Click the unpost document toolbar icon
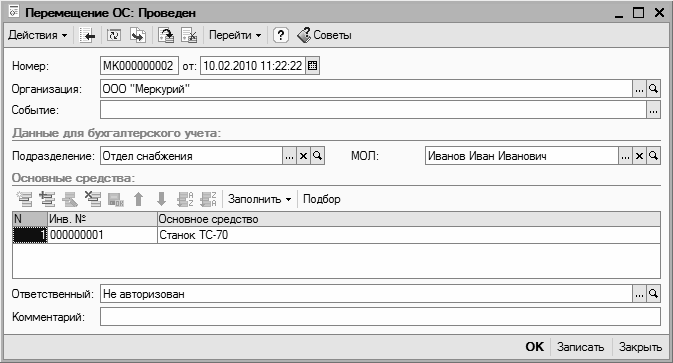The height and width of the screenshot is (363, 673). 189,36
